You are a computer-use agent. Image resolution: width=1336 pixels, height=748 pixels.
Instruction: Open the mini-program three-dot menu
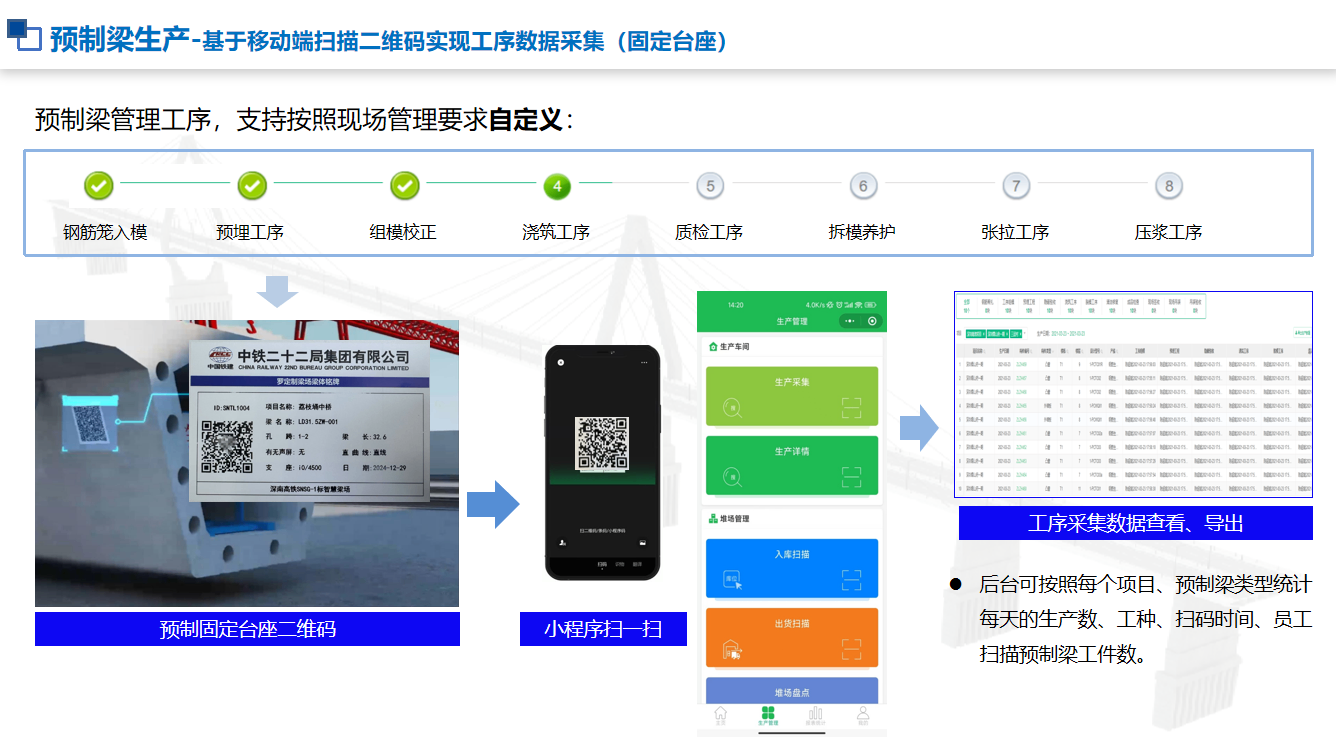852,321
